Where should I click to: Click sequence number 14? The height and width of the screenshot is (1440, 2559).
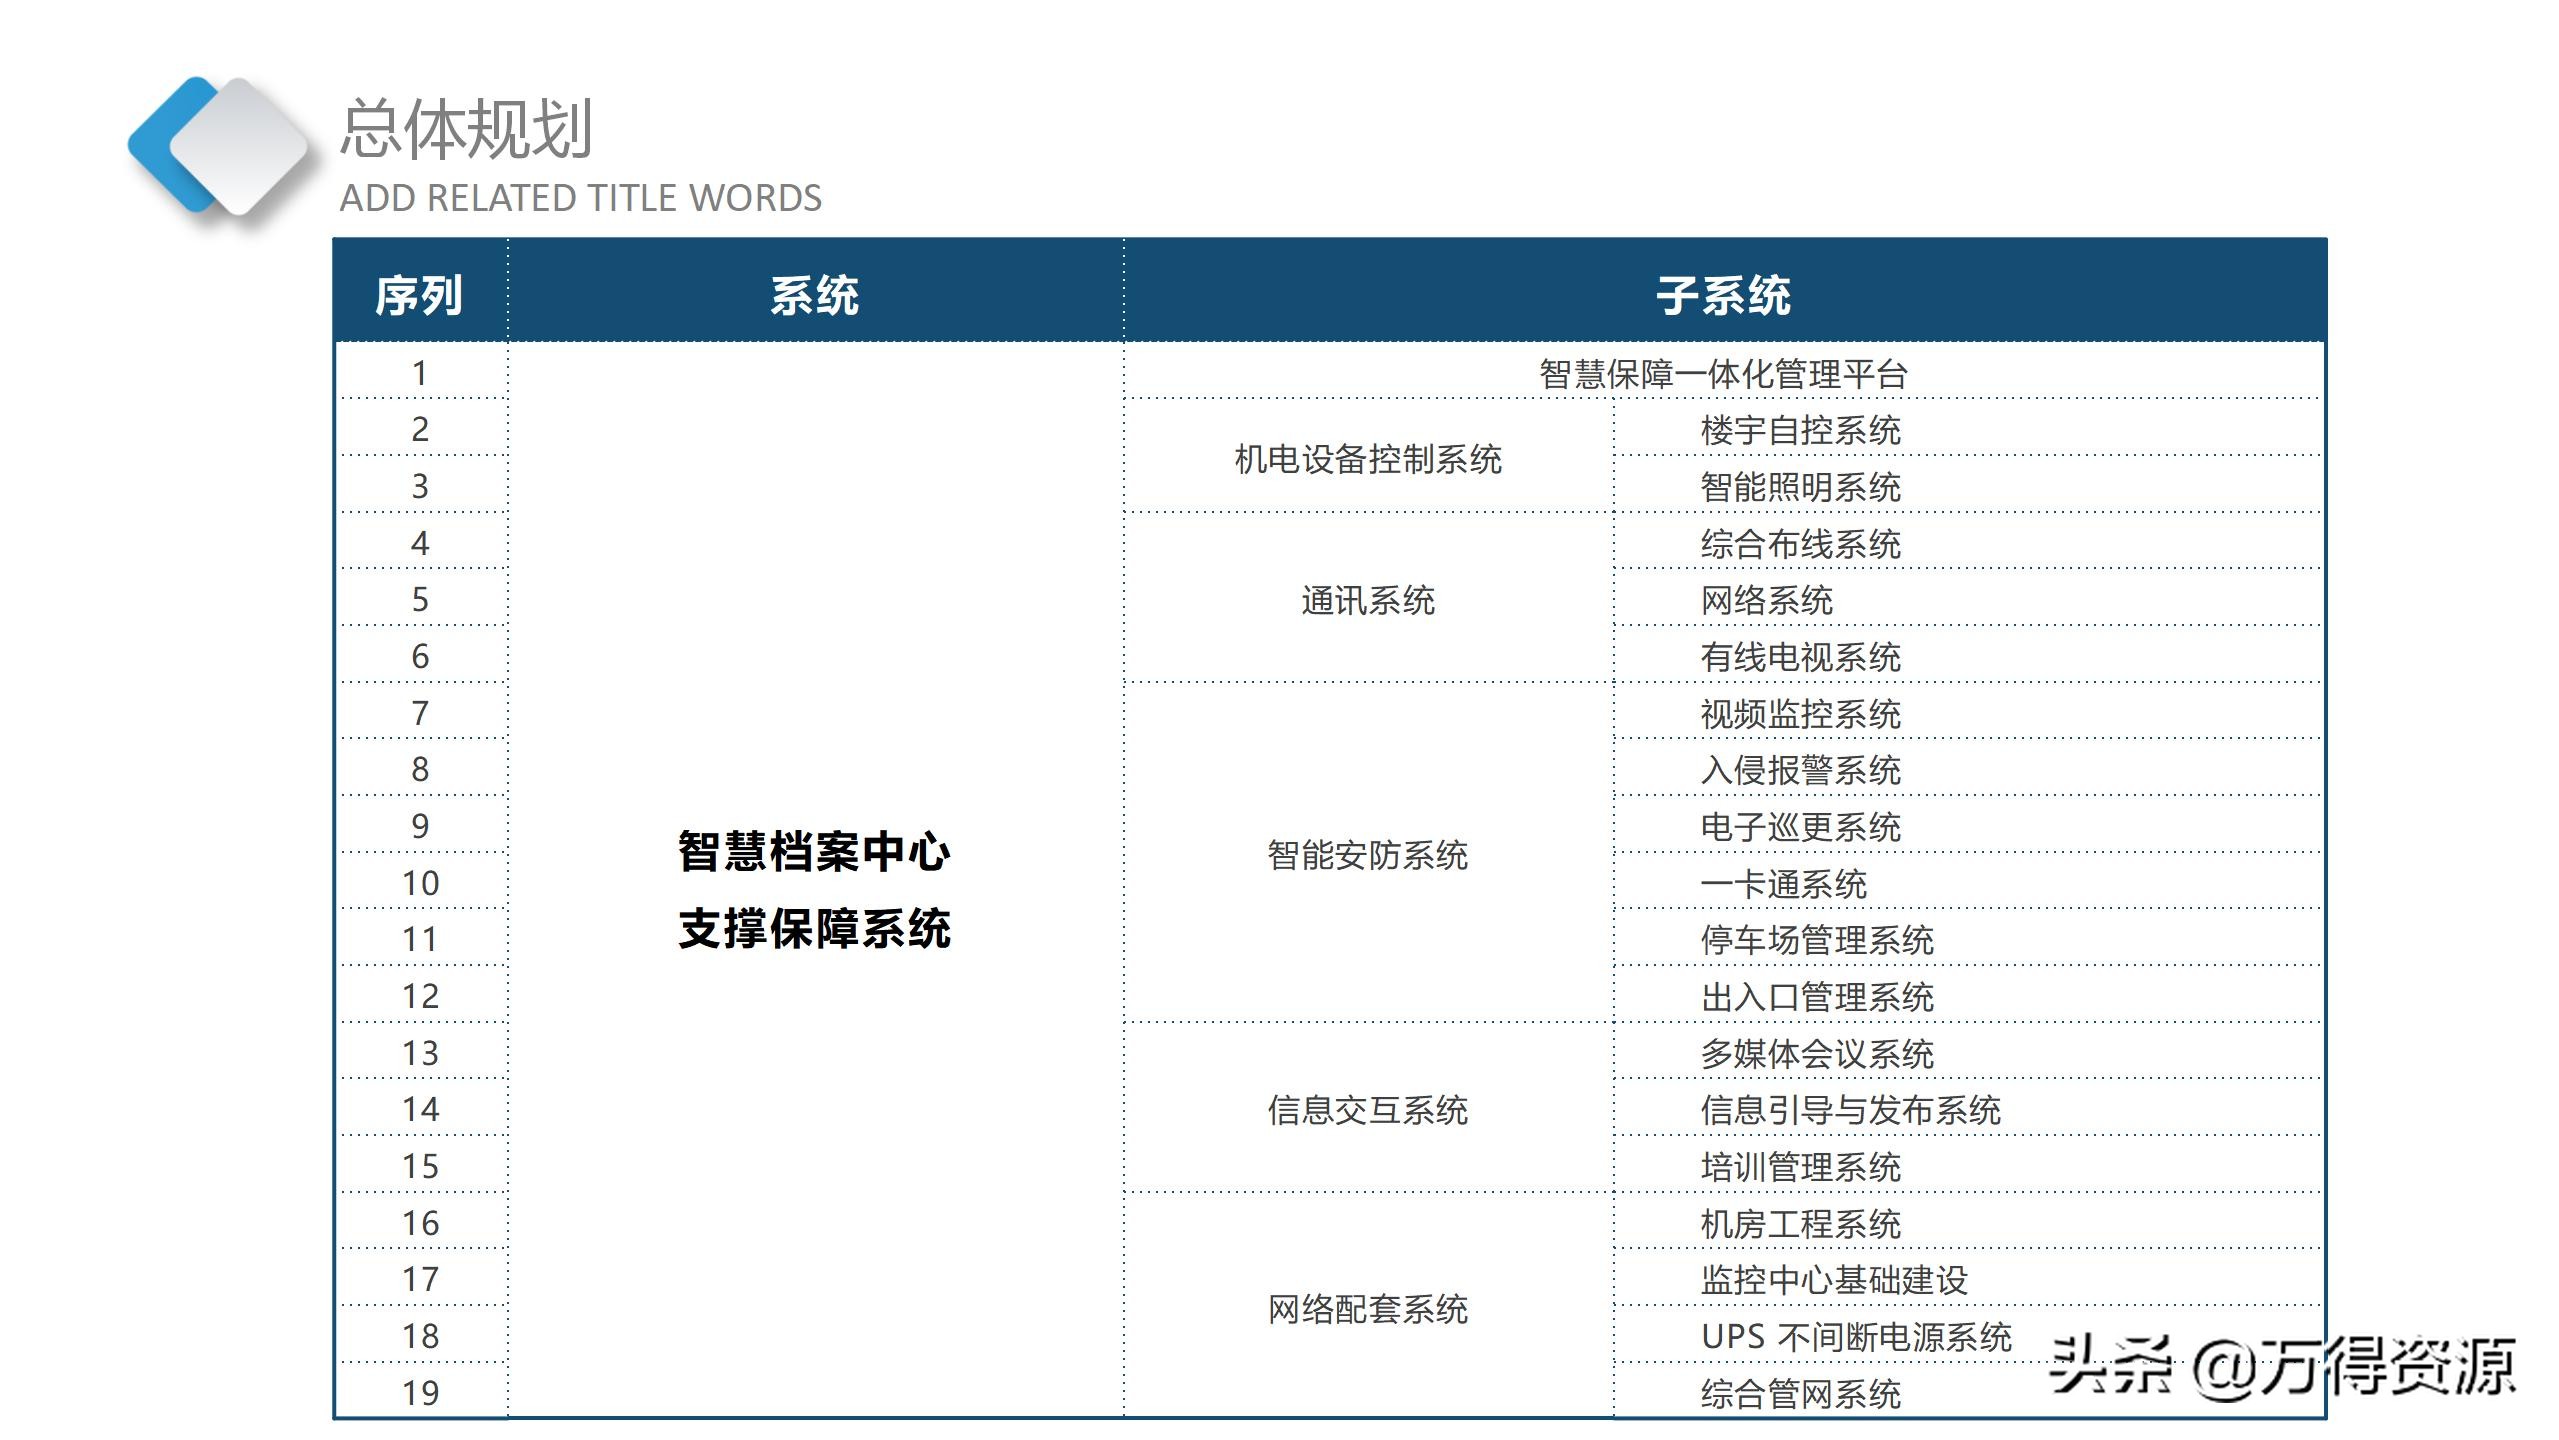420,1110
